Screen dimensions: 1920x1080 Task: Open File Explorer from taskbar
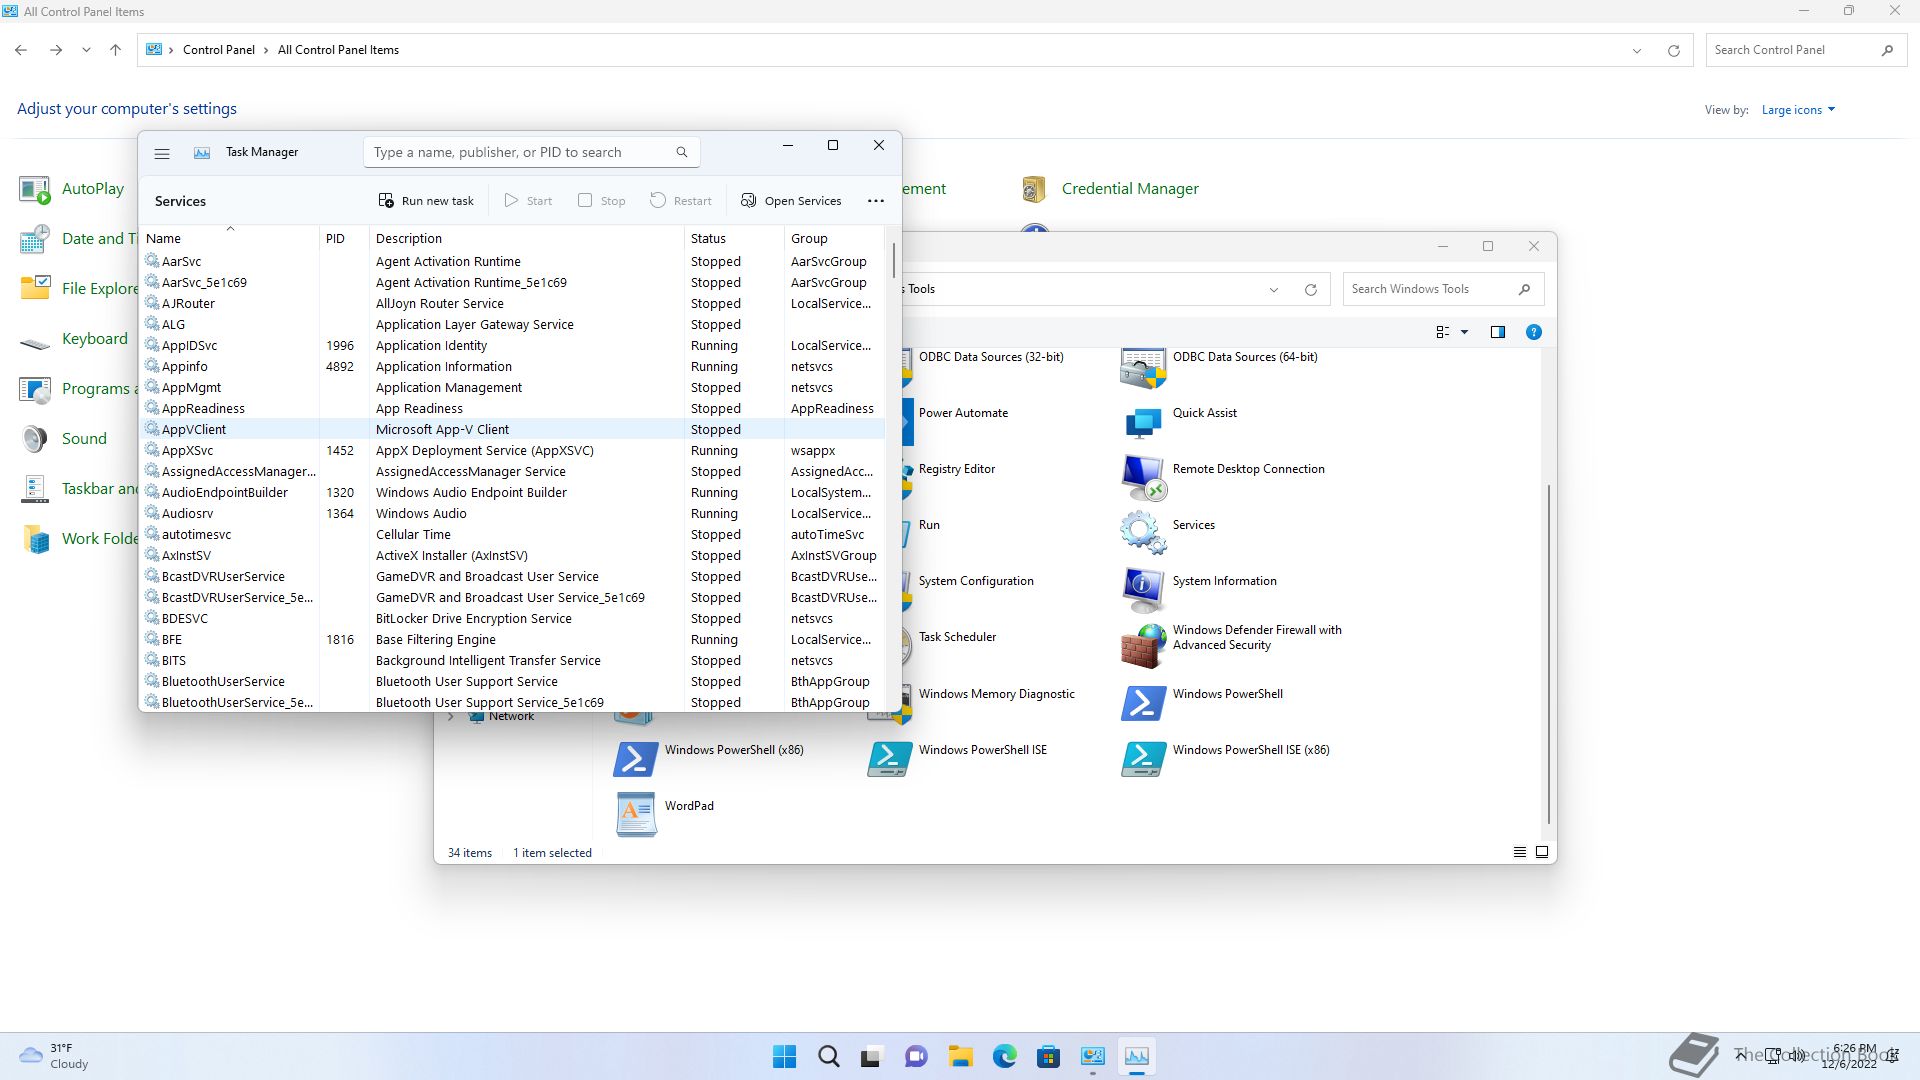961,1057
